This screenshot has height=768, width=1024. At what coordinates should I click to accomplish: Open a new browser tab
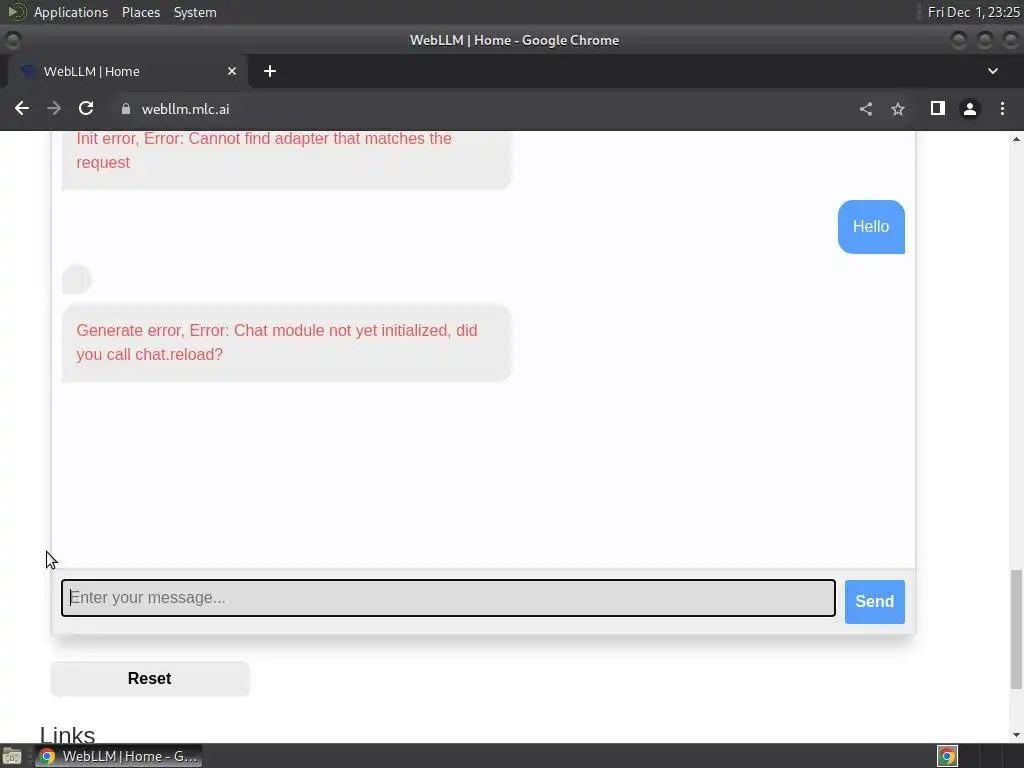coord(270,71)
